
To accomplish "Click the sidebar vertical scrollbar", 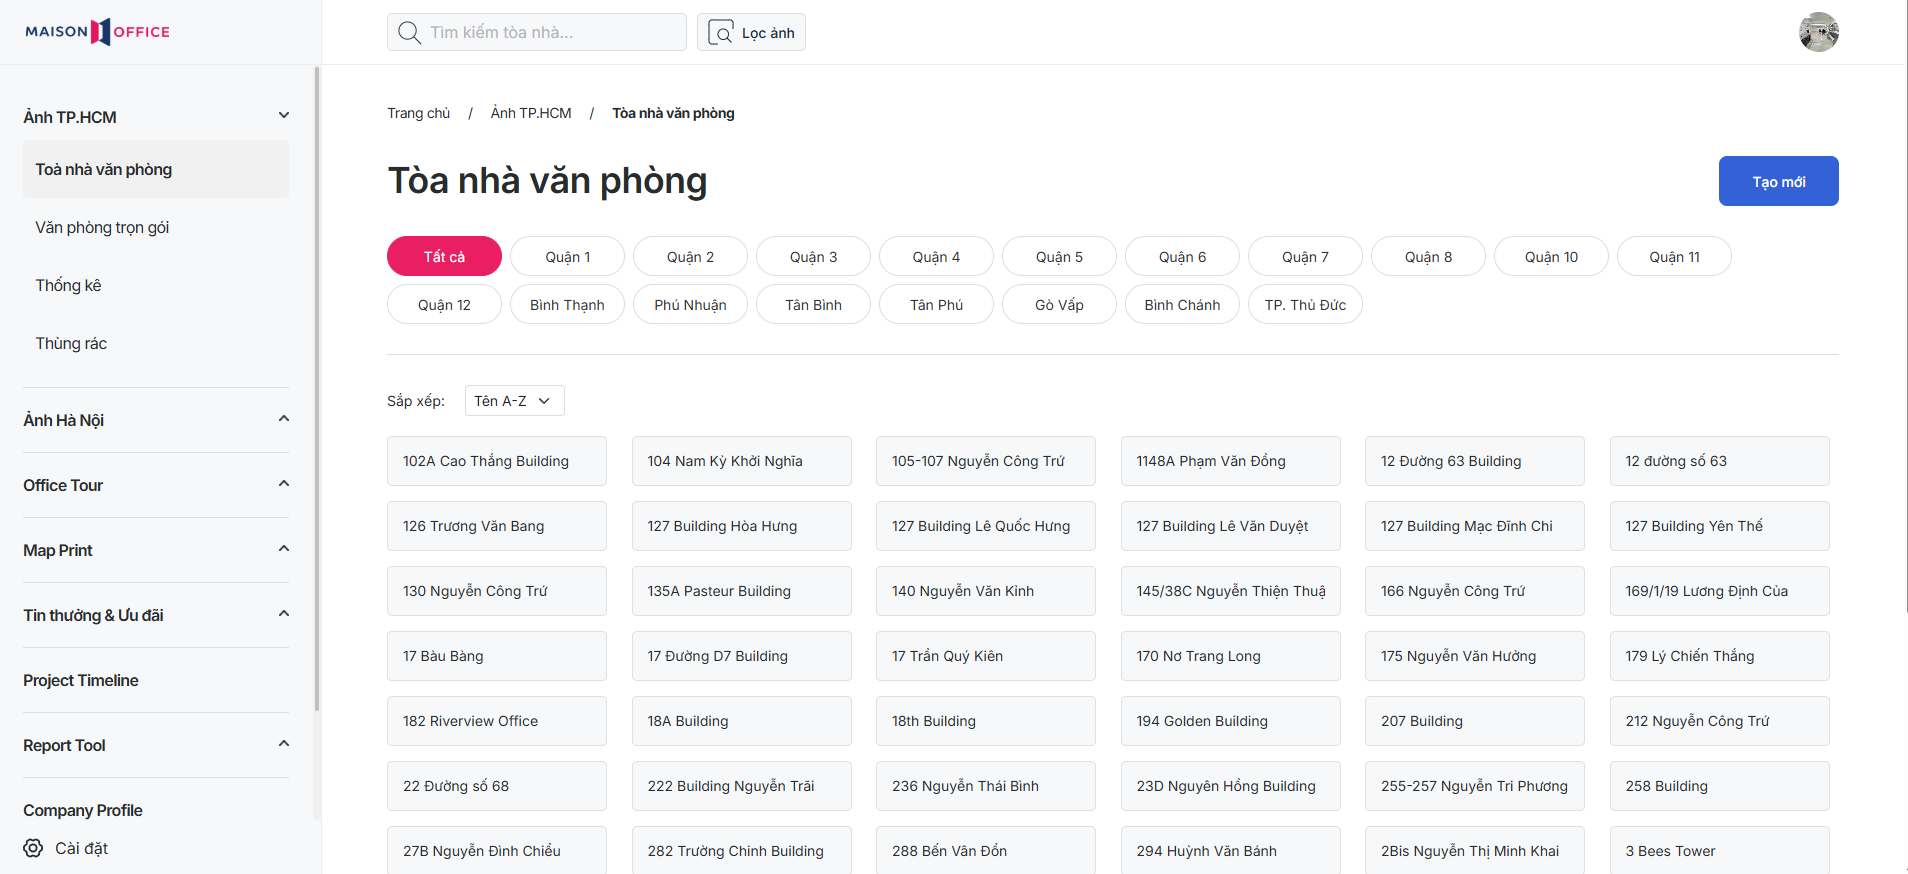I will [x=317, y=400].
